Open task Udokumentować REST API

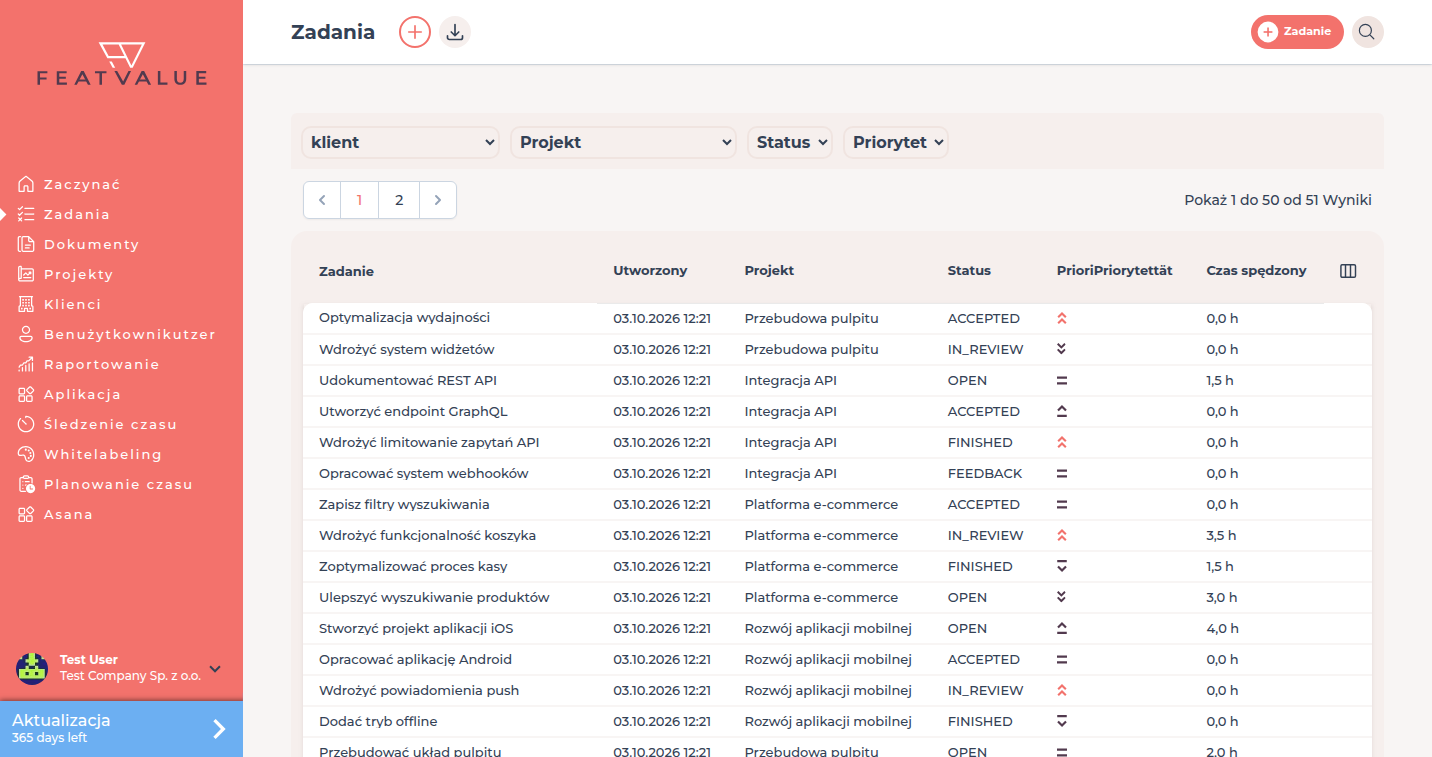408,380
